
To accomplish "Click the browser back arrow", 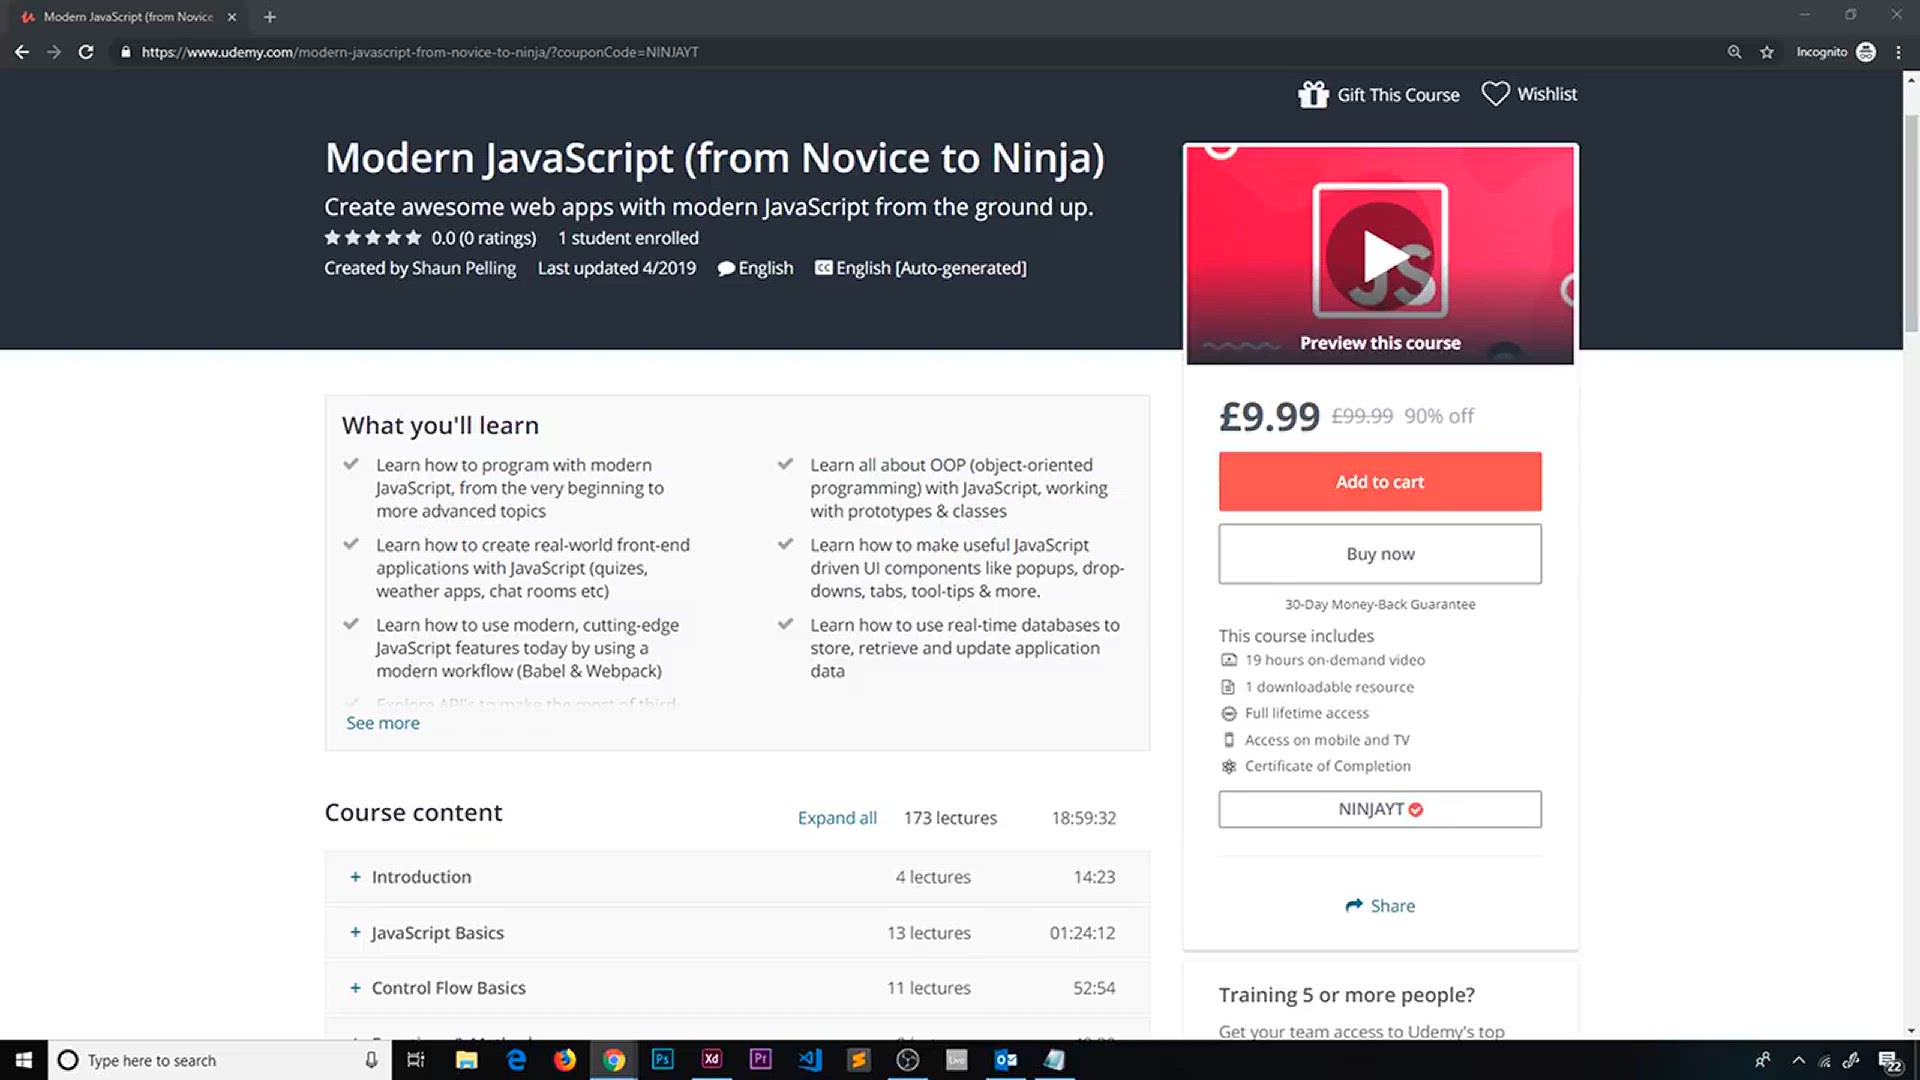I will (x=21, y=52).
